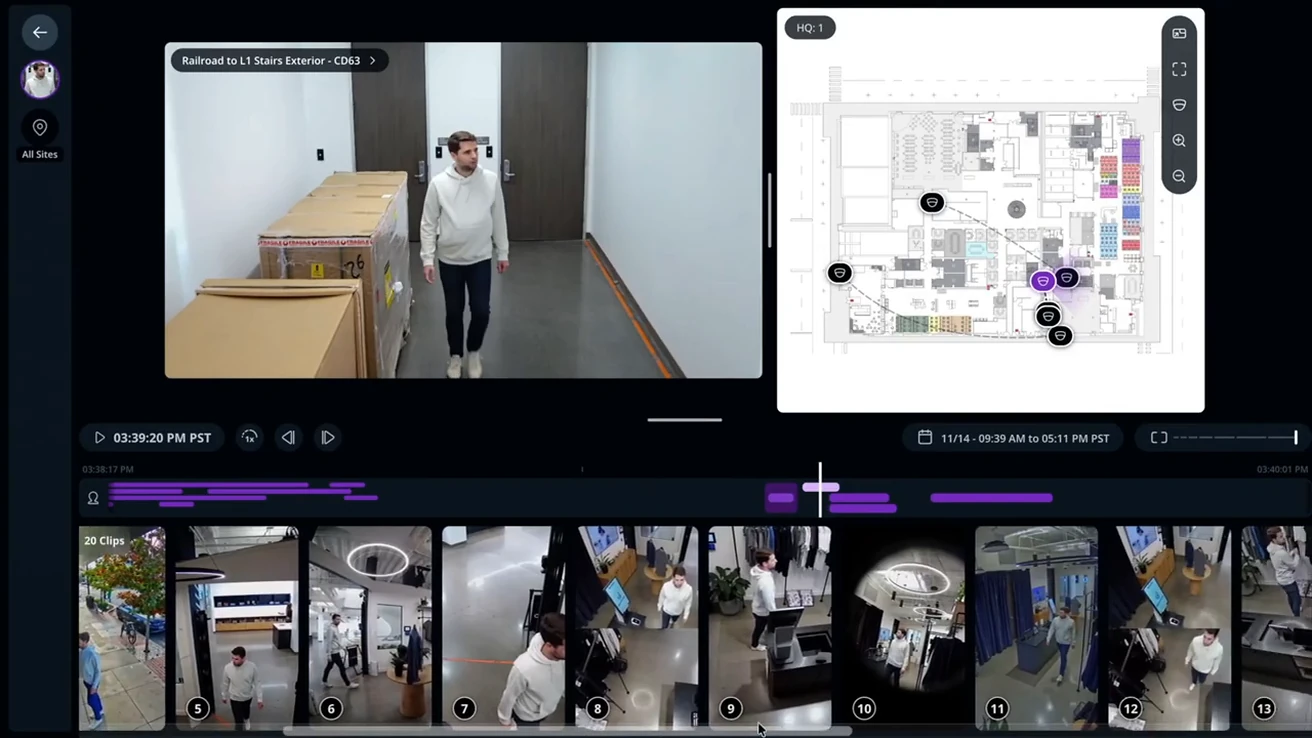
Task: Open clip thumbnail number 11
Action: 1036,628
